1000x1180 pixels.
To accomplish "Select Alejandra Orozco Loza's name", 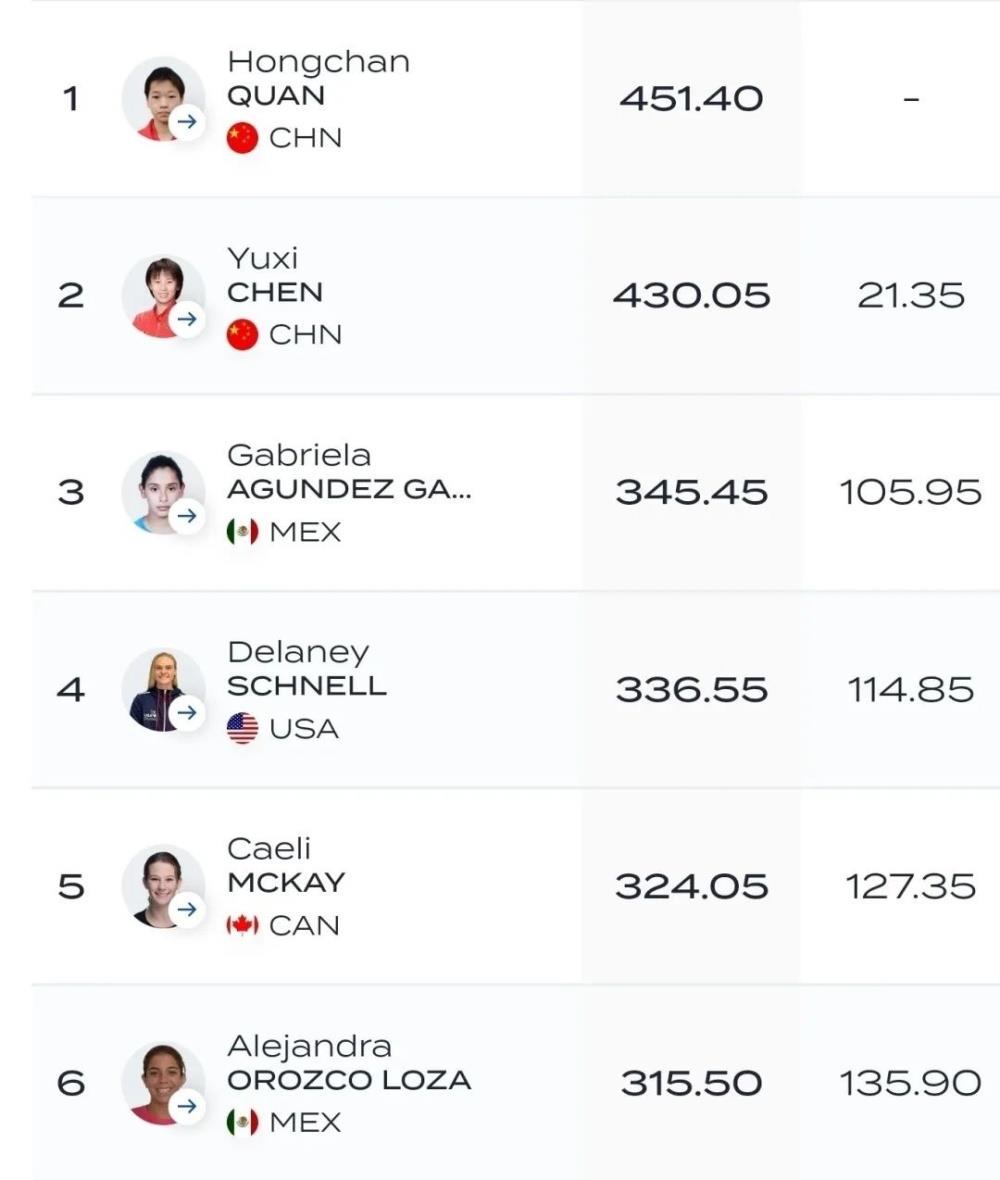I will click(x=348, y=1063).
